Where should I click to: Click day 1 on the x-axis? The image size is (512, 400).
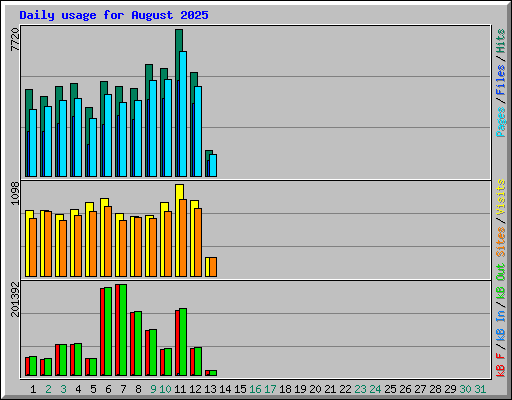[x=33, y=389]
